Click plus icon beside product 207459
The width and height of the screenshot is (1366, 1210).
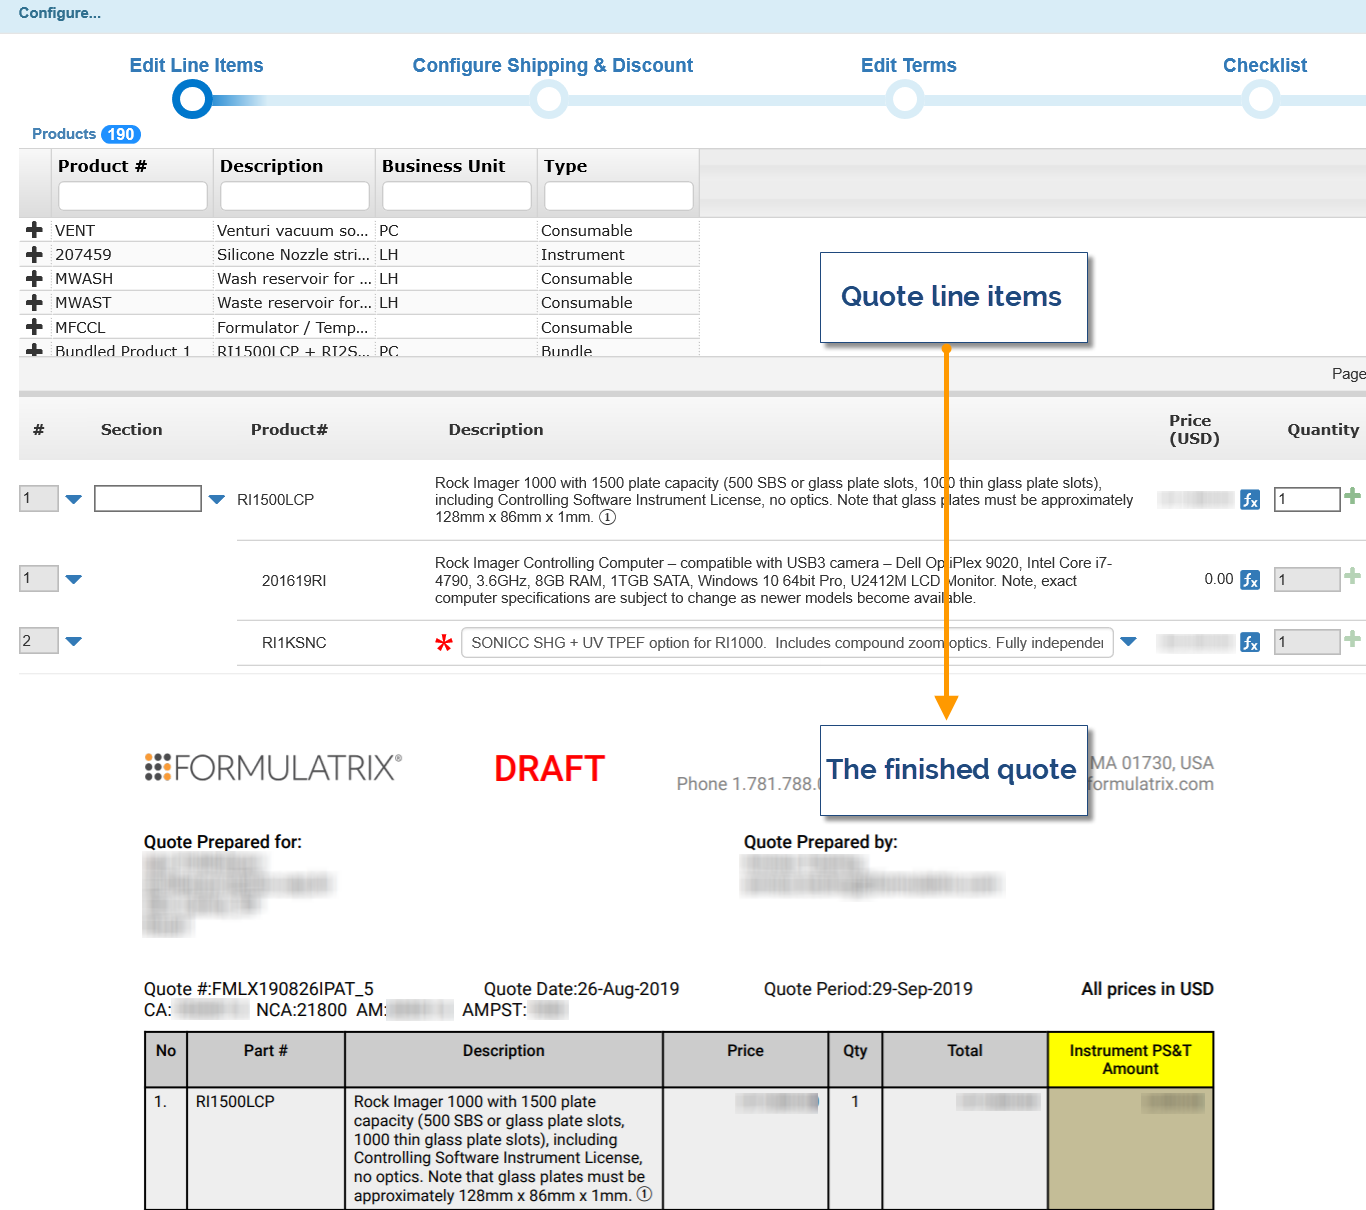(34, 254)
